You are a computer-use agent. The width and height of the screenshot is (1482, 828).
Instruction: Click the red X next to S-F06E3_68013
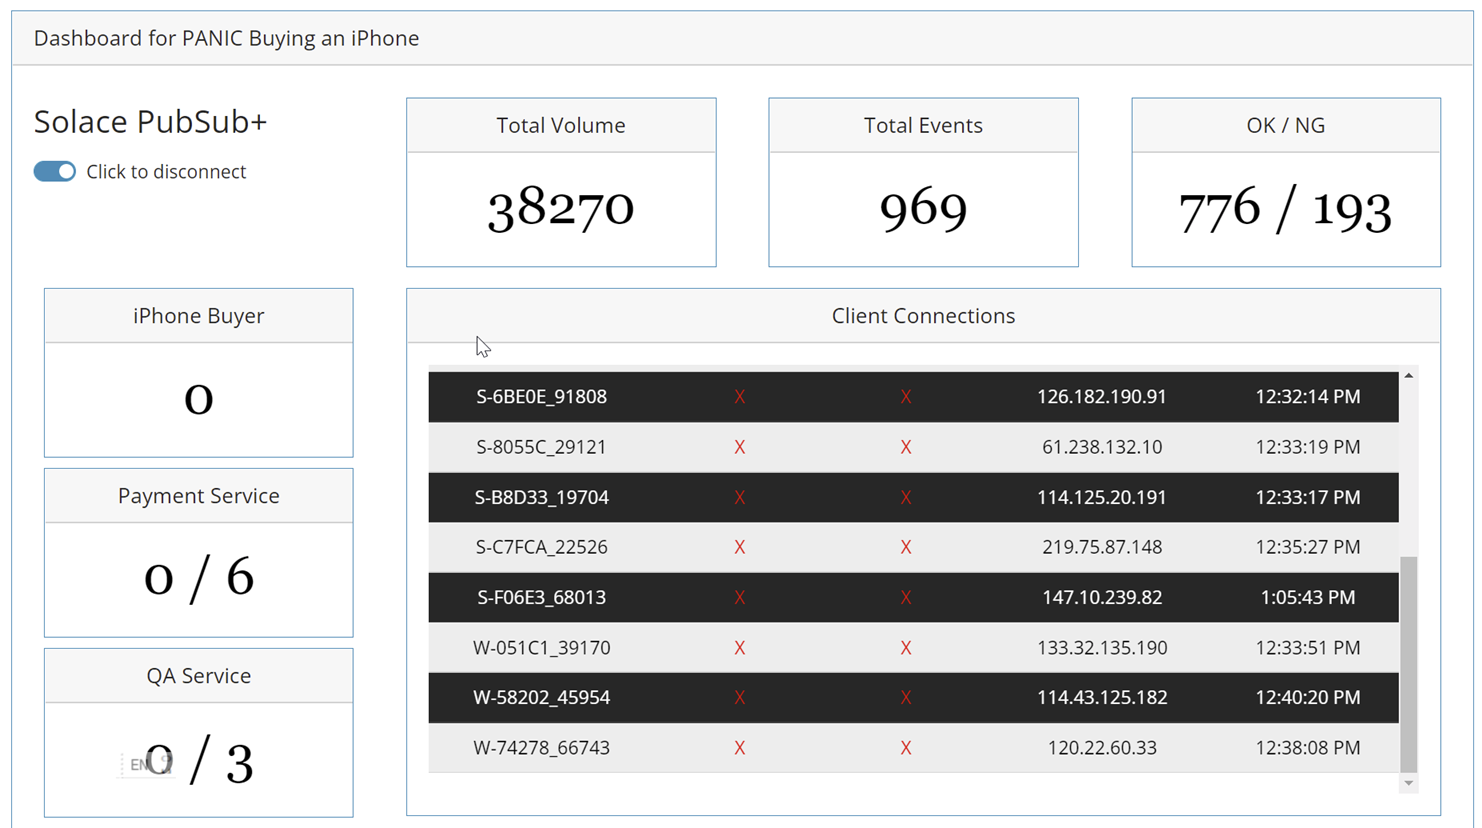tap(740, 597)
